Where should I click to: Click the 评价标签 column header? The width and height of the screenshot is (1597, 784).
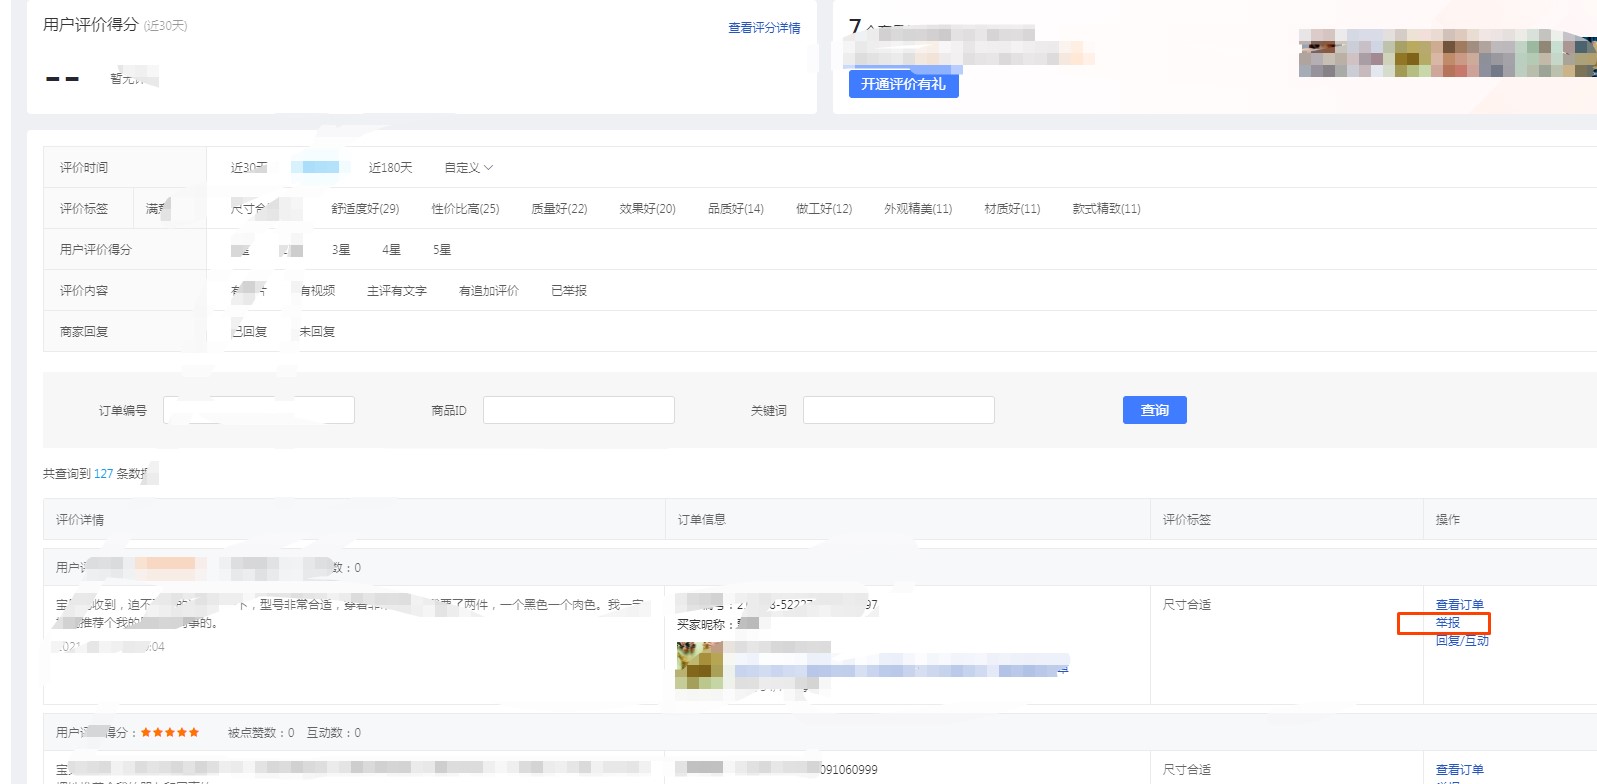tap(1187, 520)
